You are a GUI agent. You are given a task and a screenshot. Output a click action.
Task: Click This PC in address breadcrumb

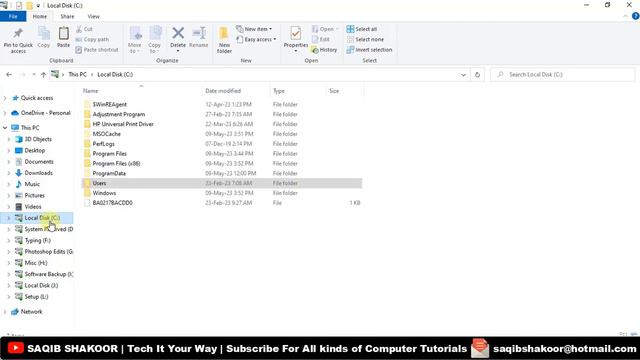[x=78, y=75]
